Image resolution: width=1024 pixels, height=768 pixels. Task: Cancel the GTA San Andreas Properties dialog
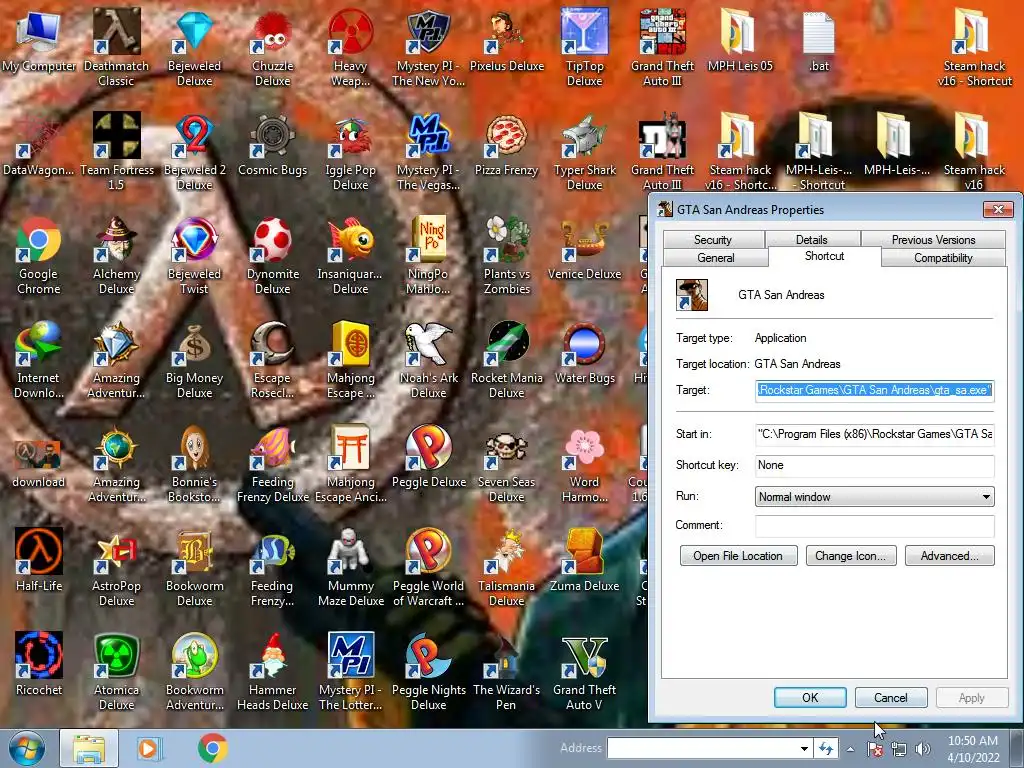[891, 697]
